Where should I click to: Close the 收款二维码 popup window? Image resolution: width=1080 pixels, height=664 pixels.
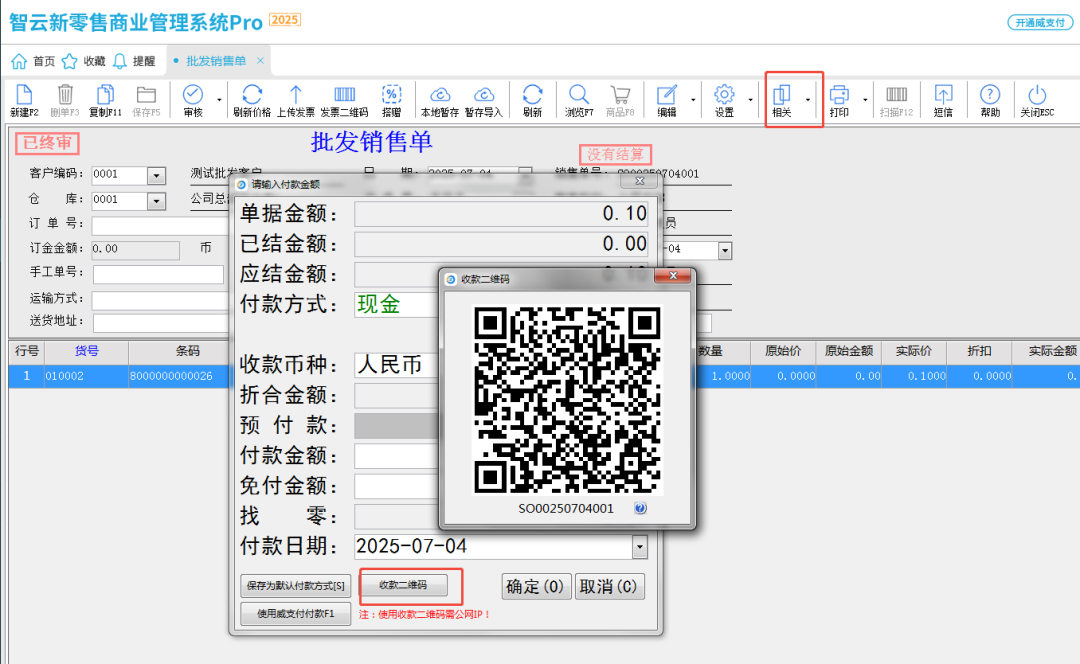click(674, 276)
